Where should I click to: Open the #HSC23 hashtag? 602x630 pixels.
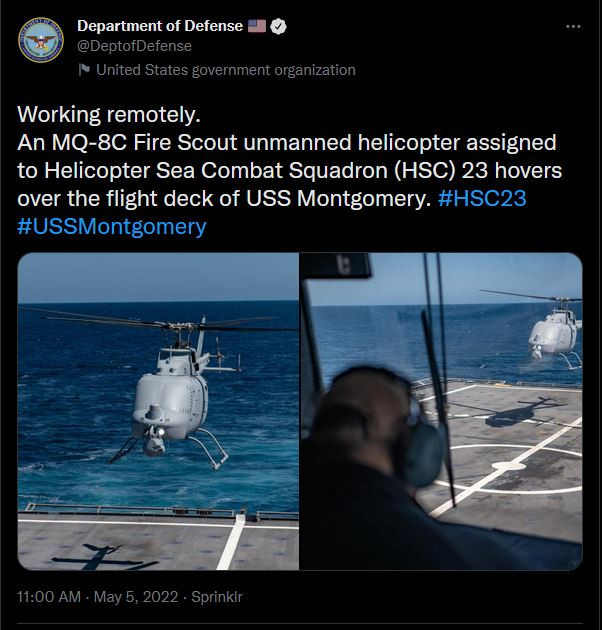tap(482, 198)
